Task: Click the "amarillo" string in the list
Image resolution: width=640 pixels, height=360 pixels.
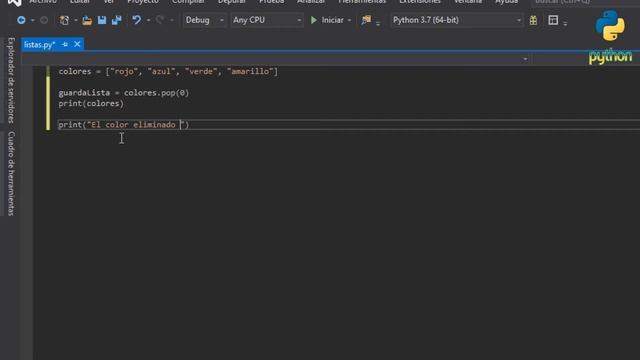Action: point(250,71)
